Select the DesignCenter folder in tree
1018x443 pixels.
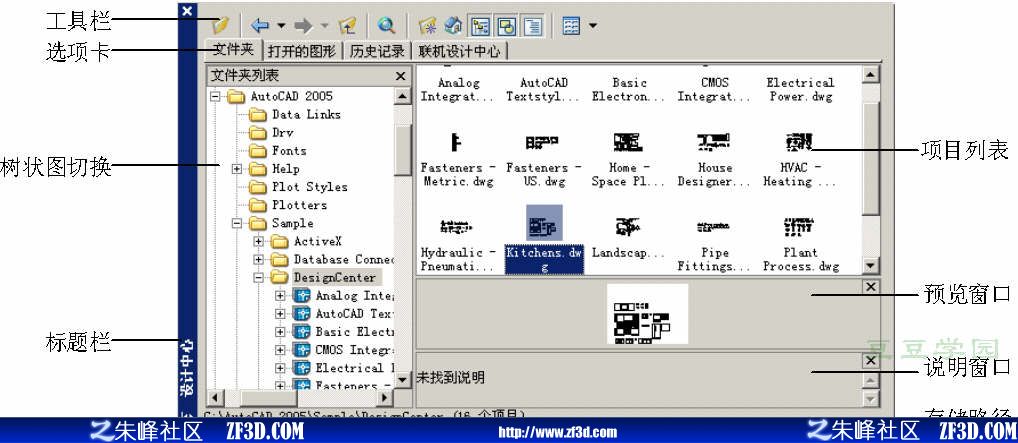[x=334, y=277]
